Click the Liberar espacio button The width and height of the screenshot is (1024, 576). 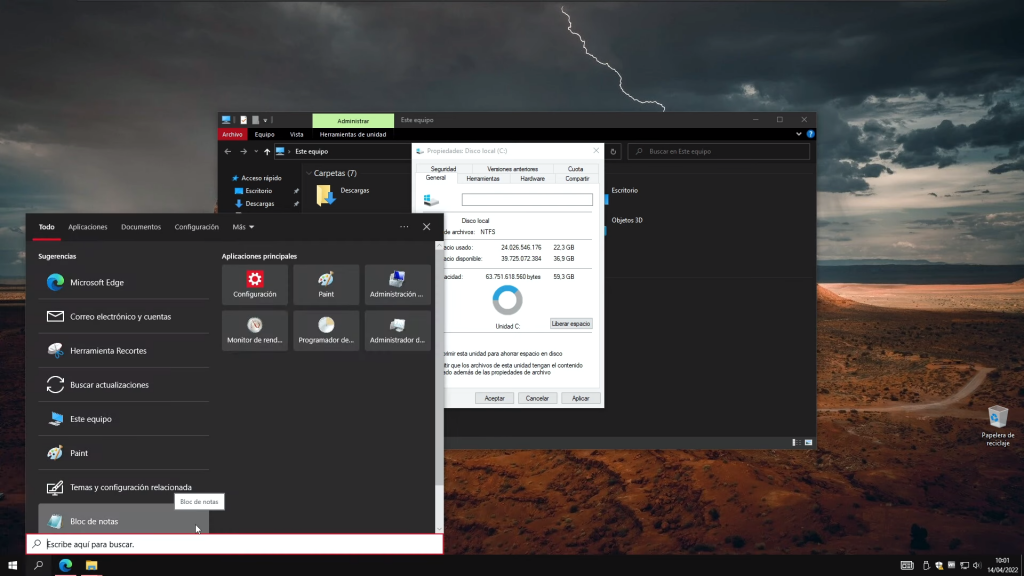[x=571, y=324]
